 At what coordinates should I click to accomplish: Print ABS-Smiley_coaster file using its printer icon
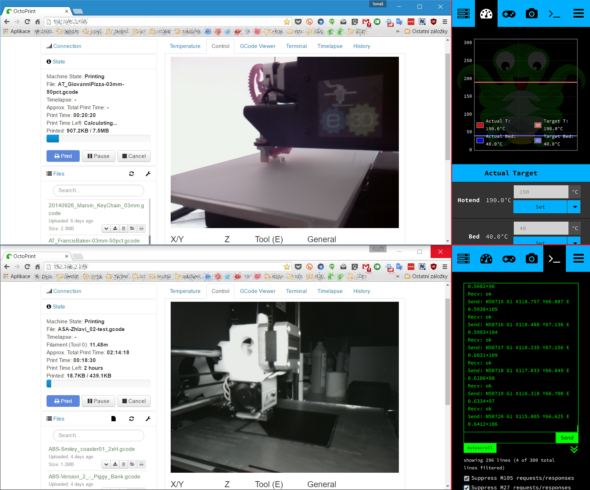[141, 464]
